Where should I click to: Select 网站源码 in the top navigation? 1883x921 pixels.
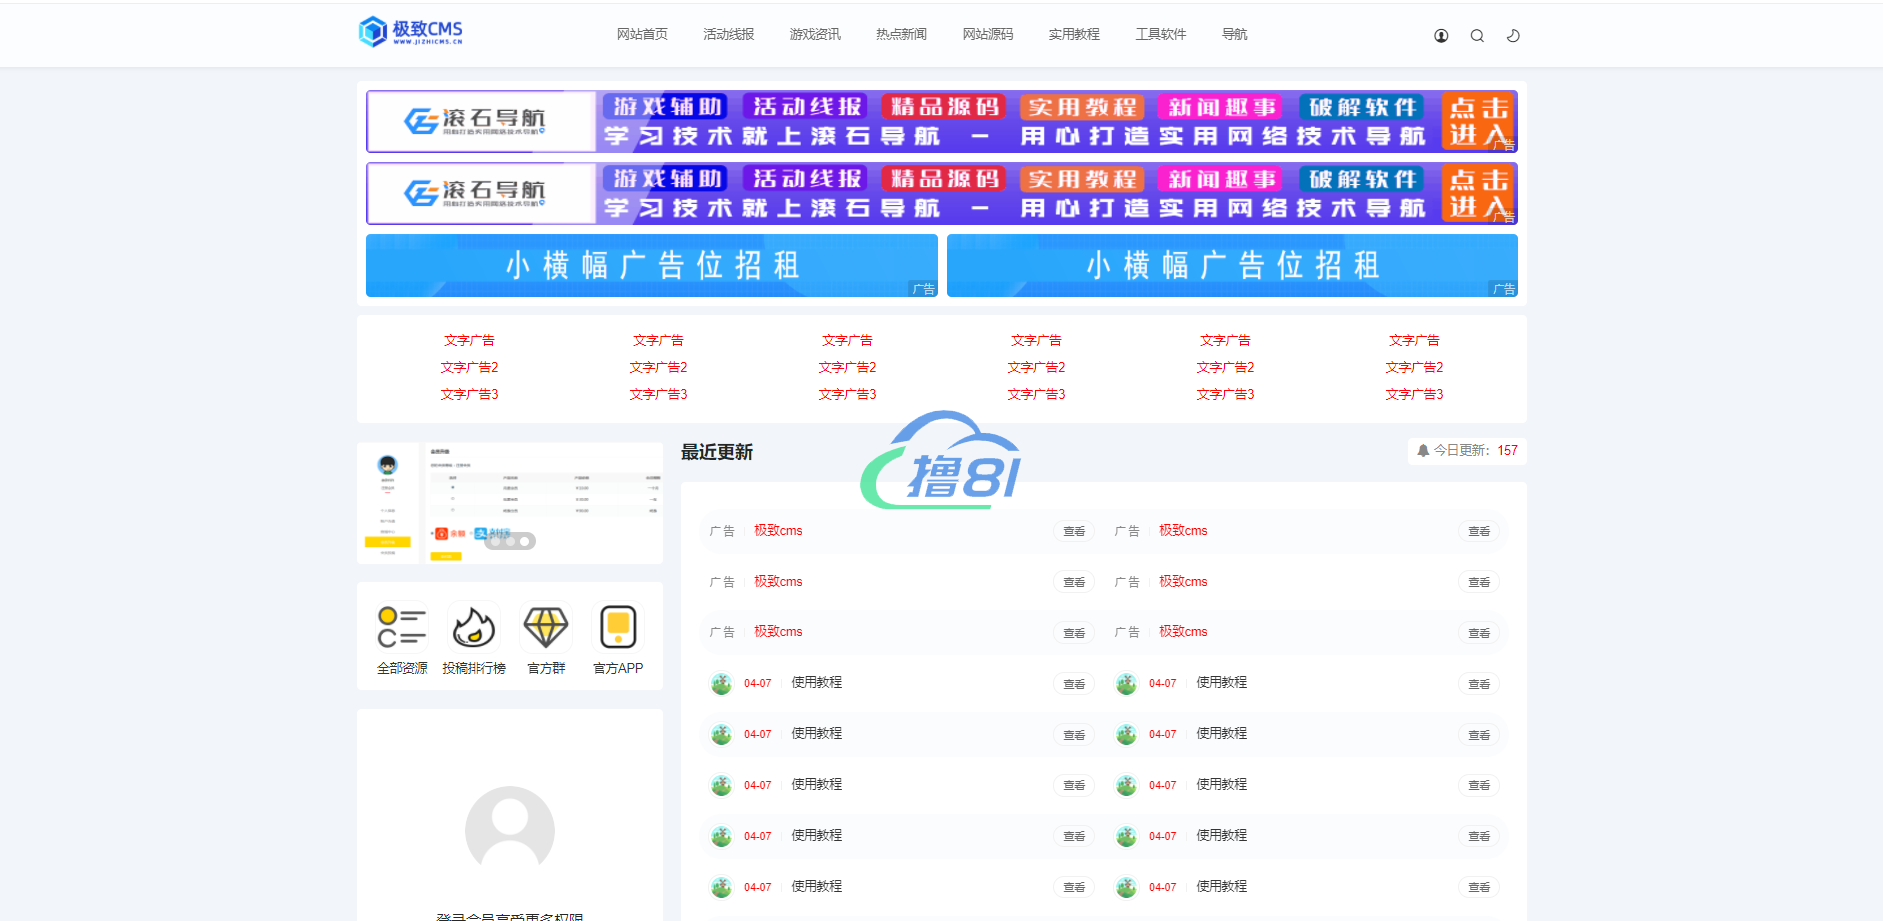tap(988, 34)
